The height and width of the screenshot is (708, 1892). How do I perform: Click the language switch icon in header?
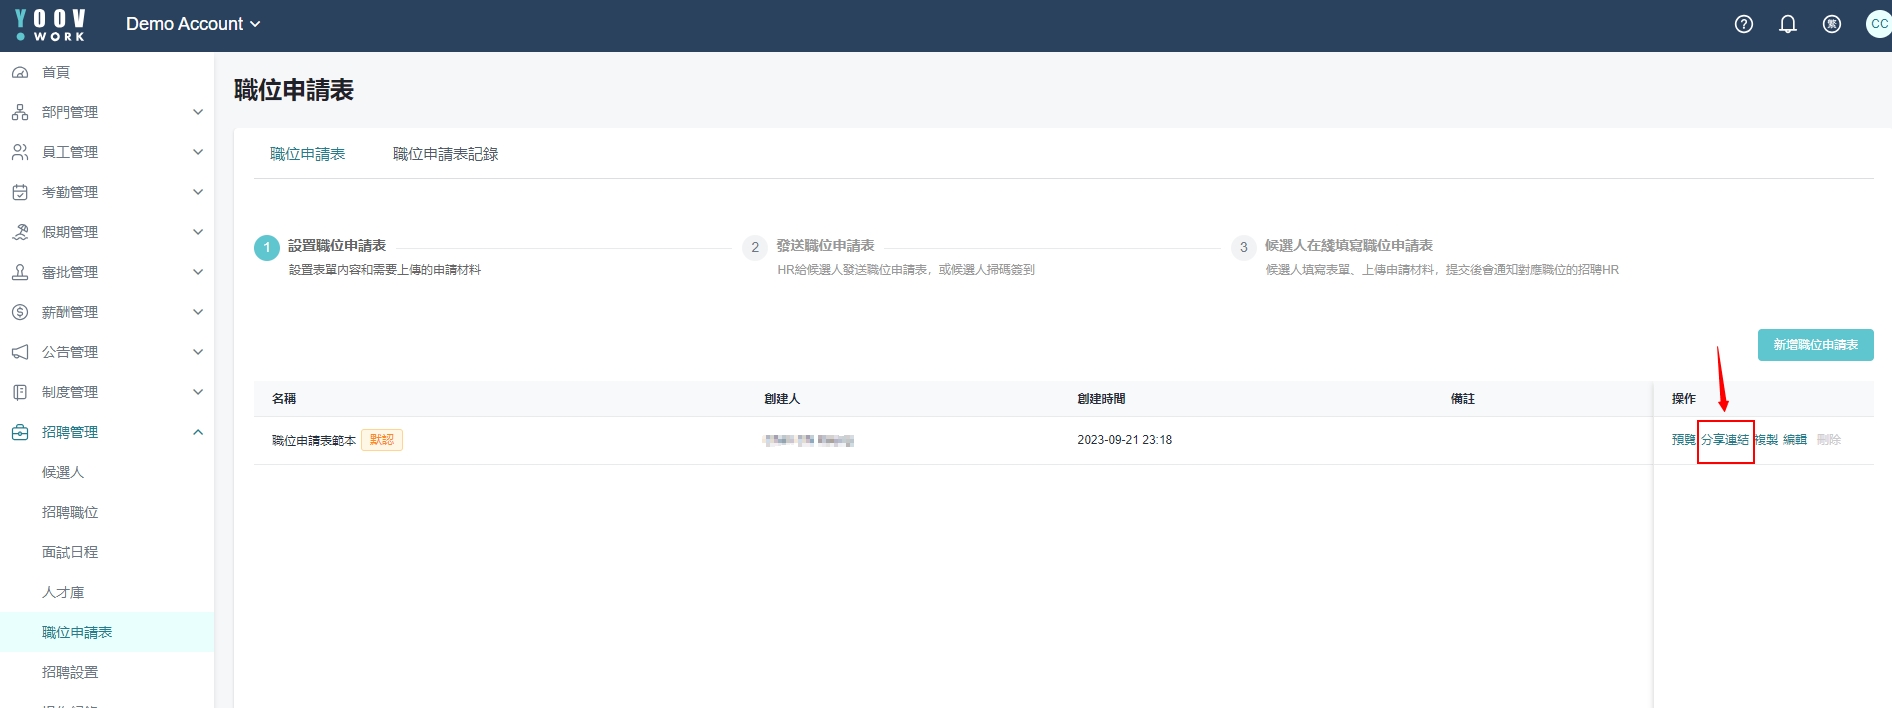pyautogui.click(x=1832, y=24)
